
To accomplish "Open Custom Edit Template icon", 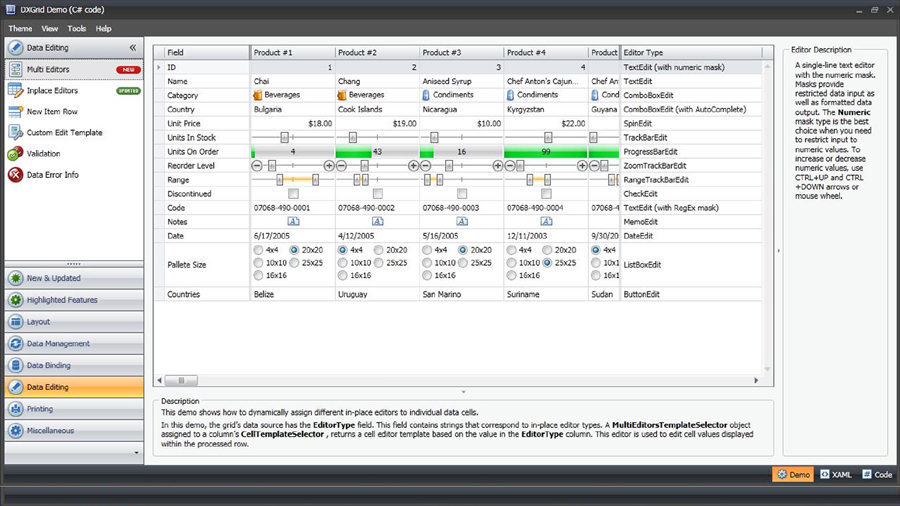I will pyautogui.click(x=15, y=133).
